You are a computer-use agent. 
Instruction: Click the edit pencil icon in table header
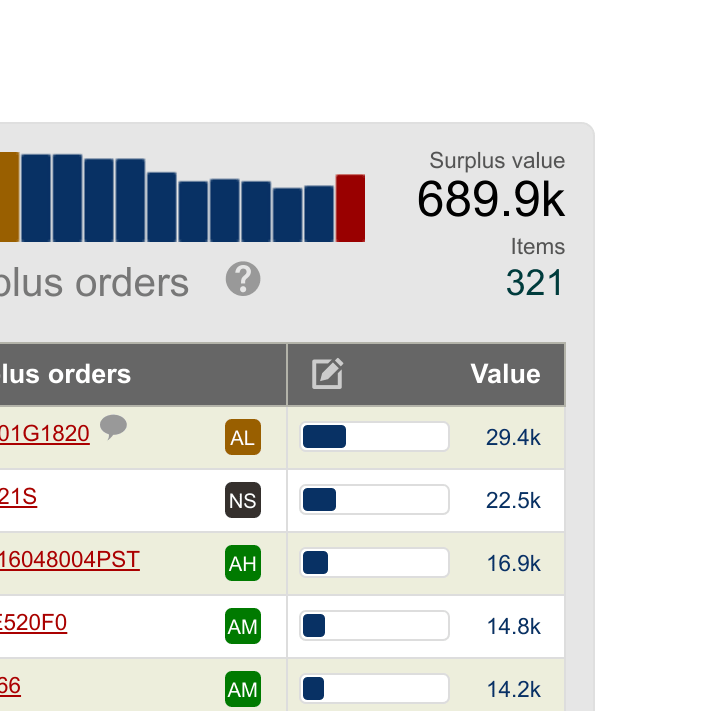327,373
